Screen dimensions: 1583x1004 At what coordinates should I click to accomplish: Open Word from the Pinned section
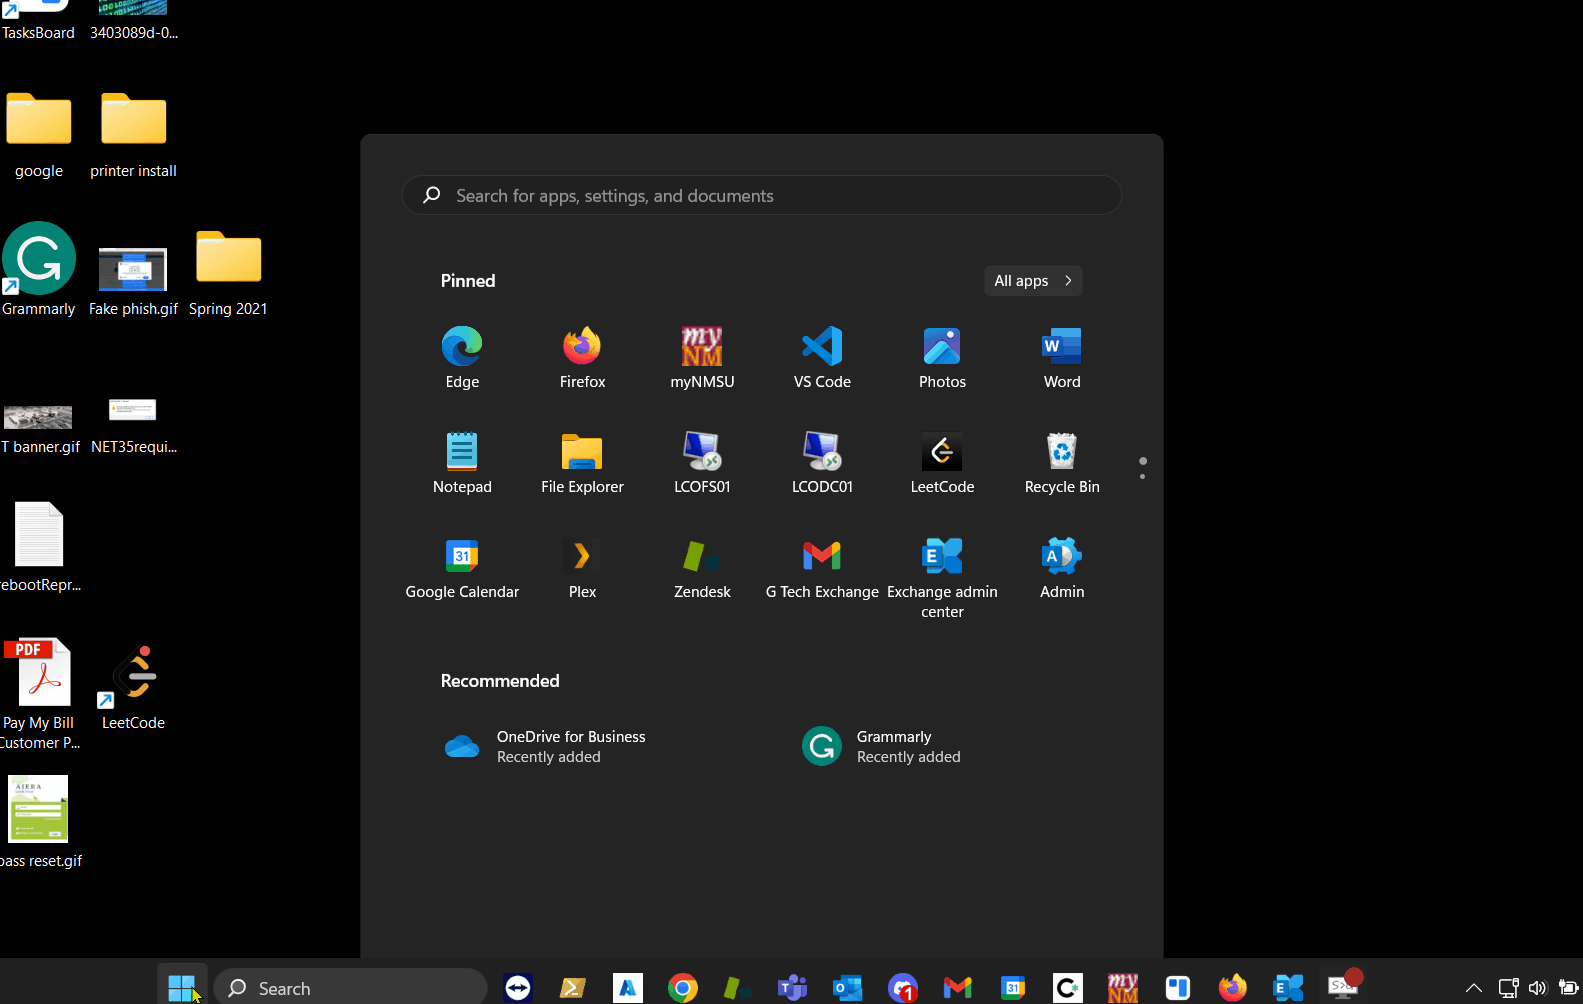point(1062,357)
